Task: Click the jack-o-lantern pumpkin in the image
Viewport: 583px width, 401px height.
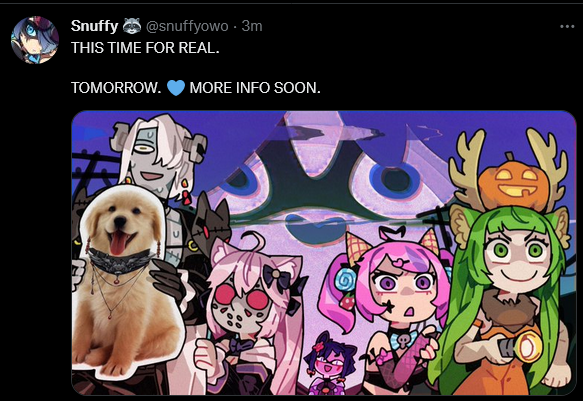Action: coord(513,183)
